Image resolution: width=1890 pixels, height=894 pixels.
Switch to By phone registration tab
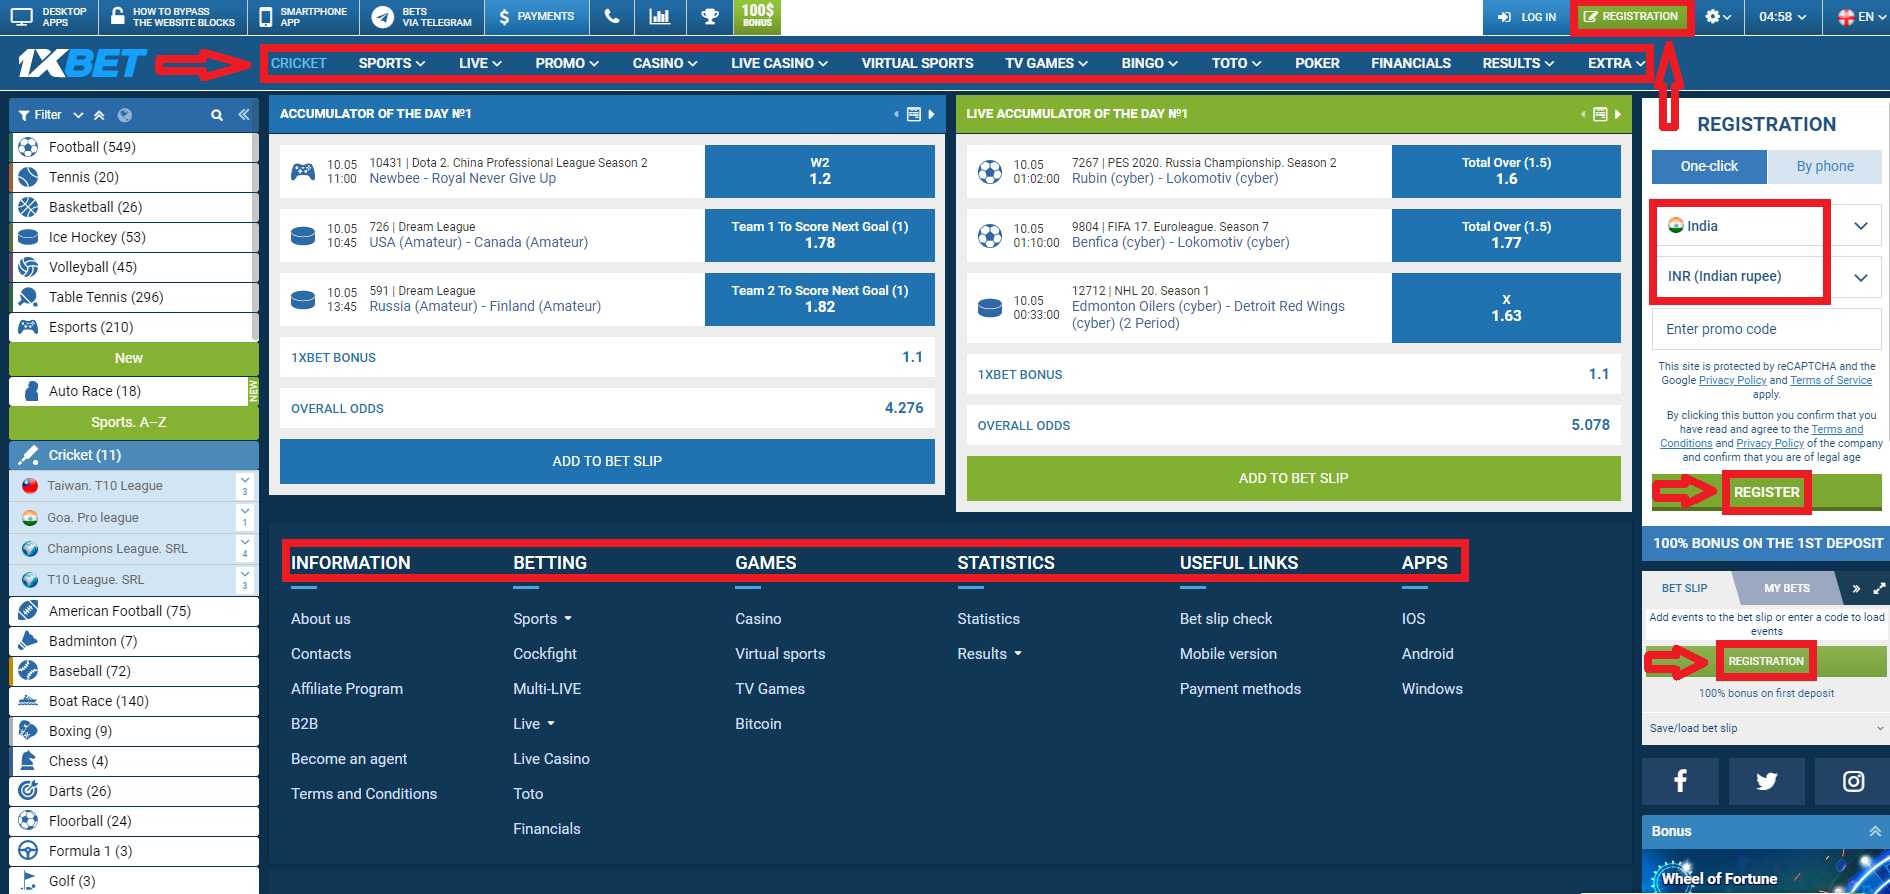[1825, 166]
